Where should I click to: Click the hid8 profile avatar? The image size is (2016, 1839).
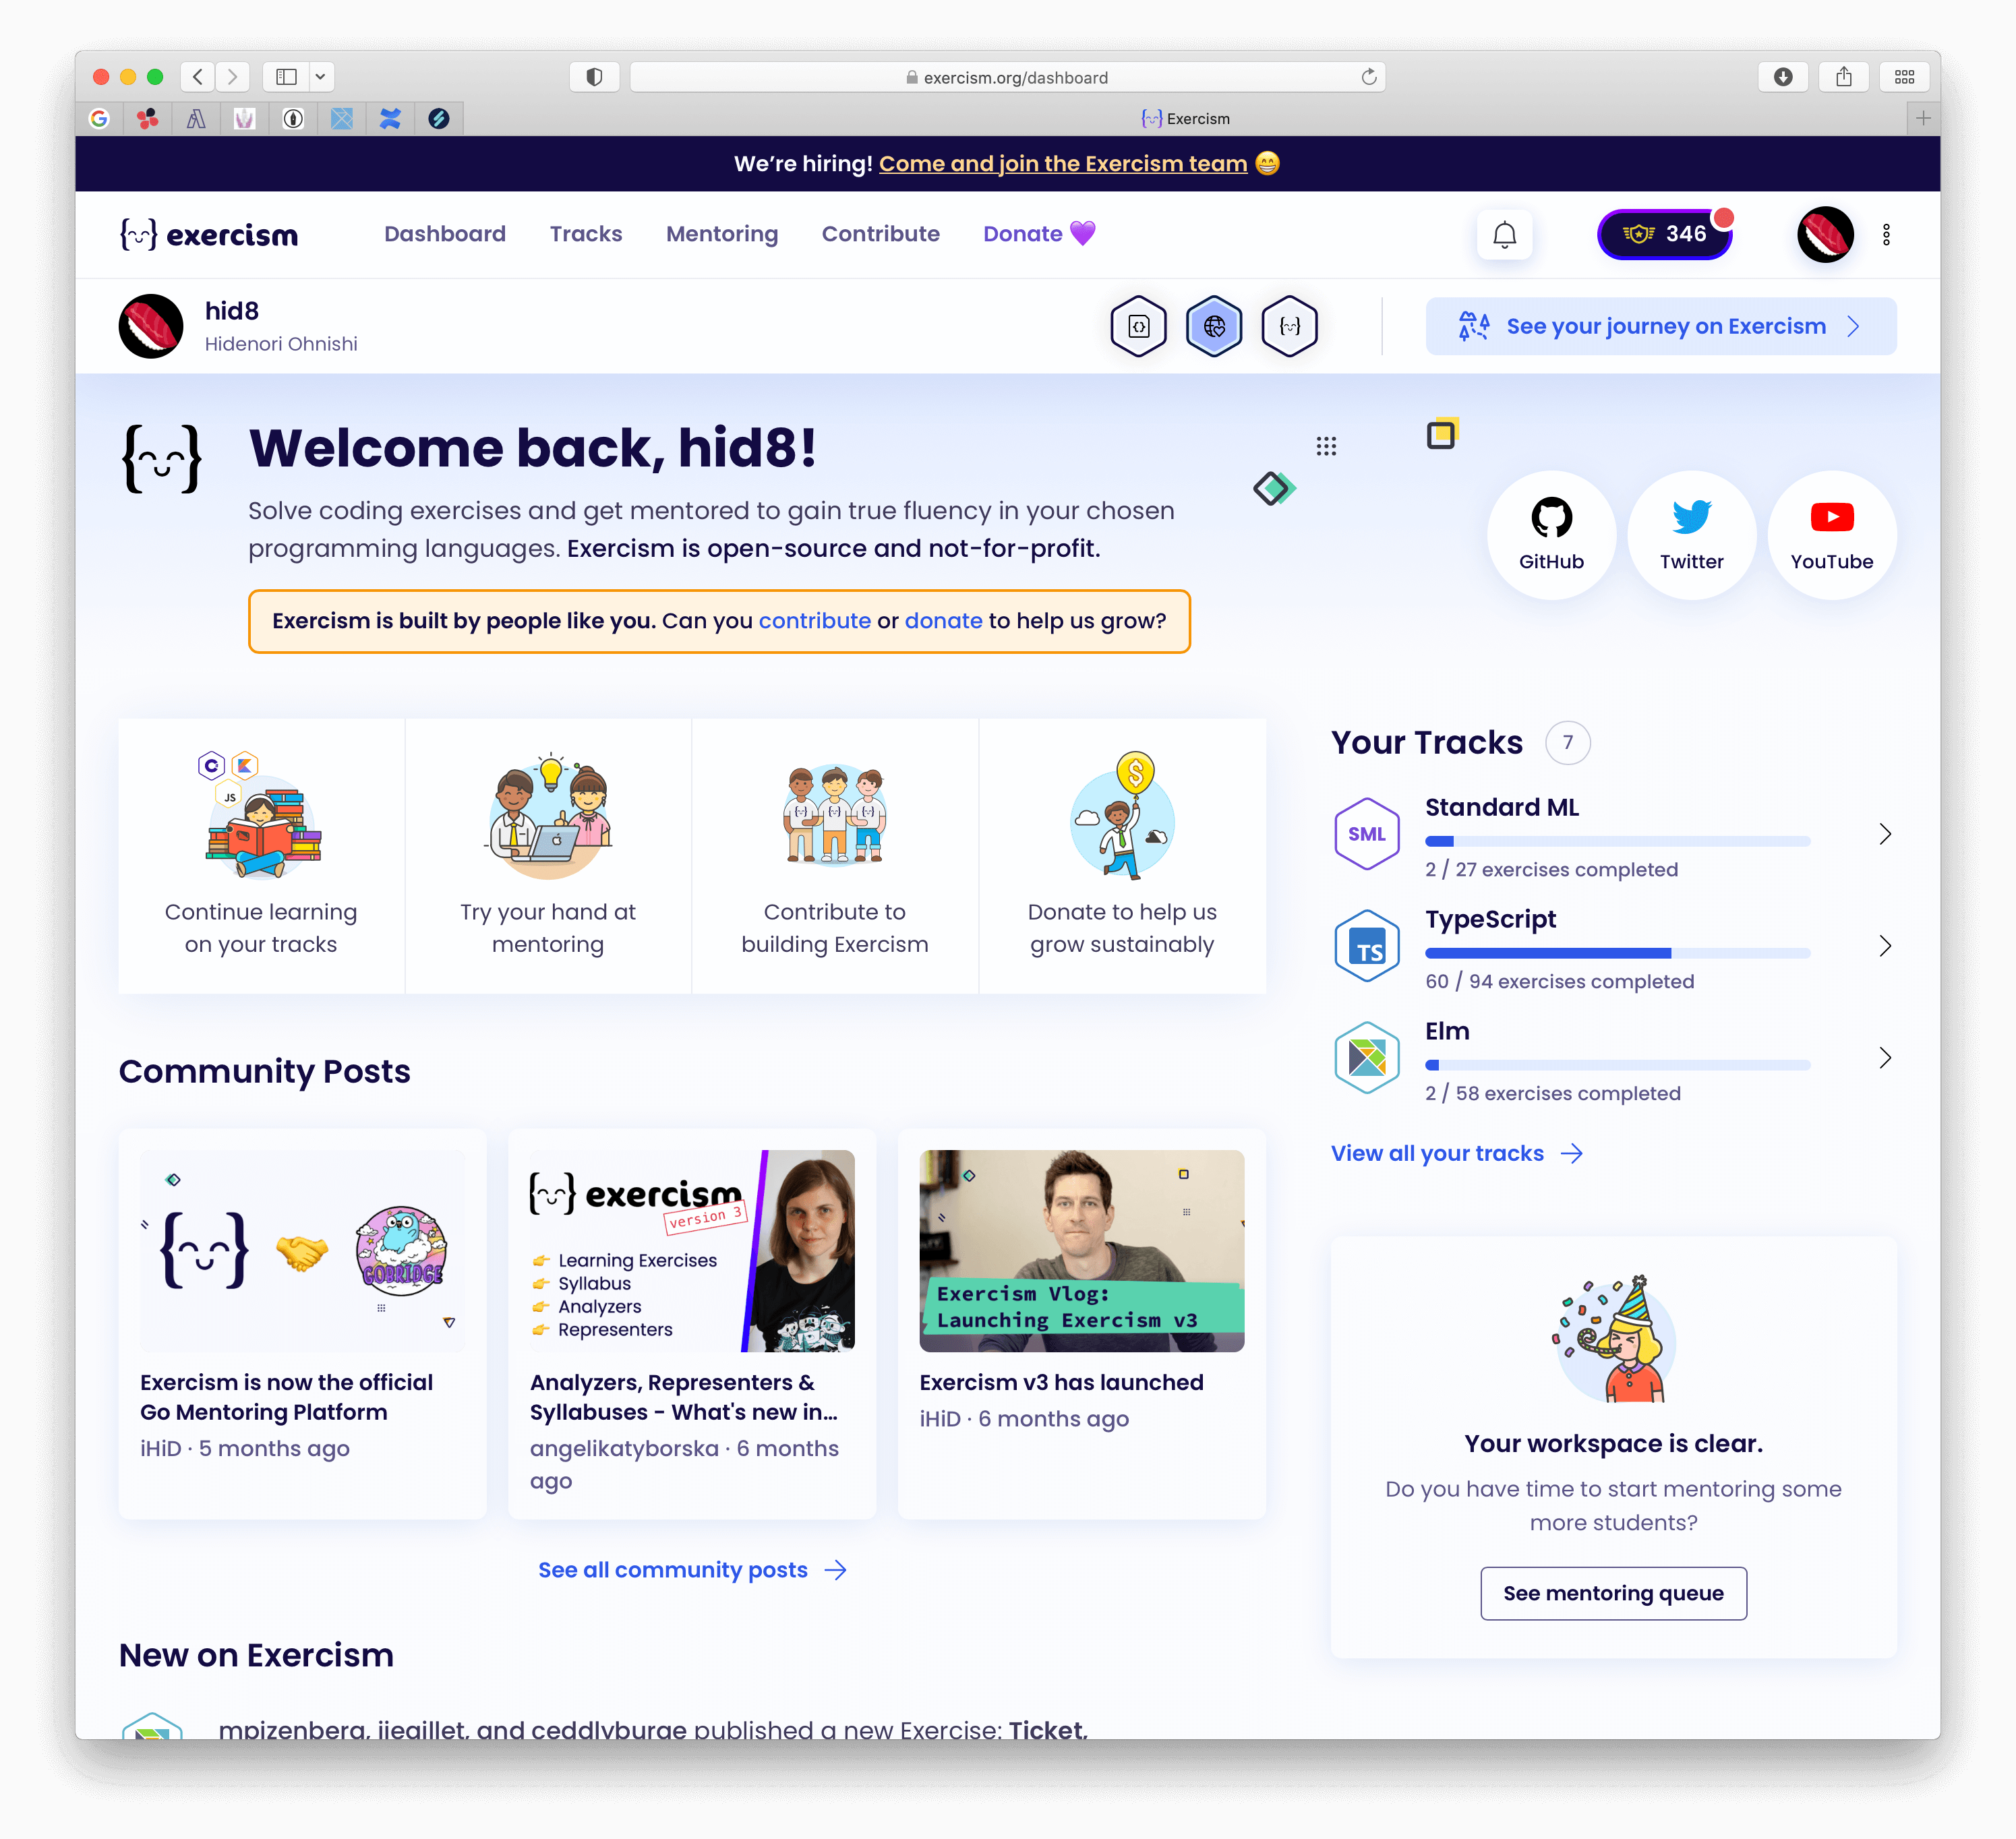[x=151, y=326]
